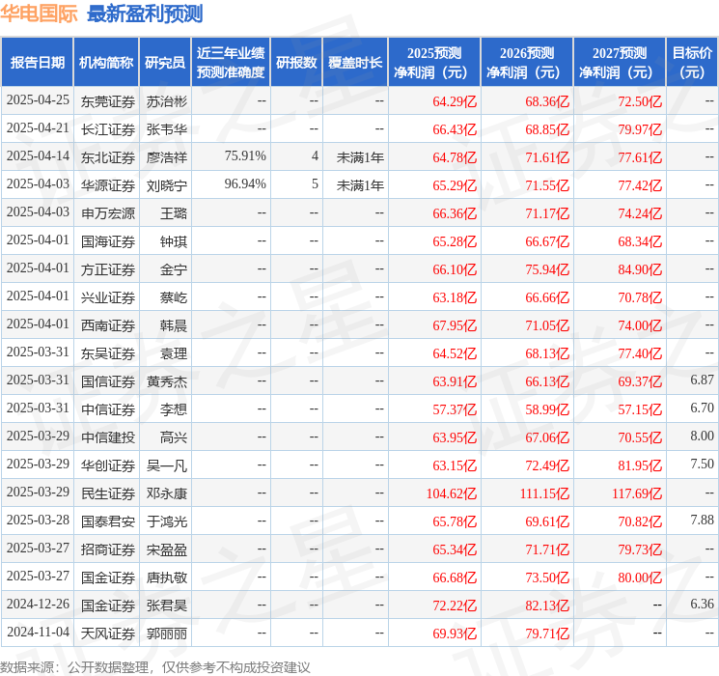Click the 覆盖时长 column header
This screenshot has height=676, width=719.
point(355,62)
